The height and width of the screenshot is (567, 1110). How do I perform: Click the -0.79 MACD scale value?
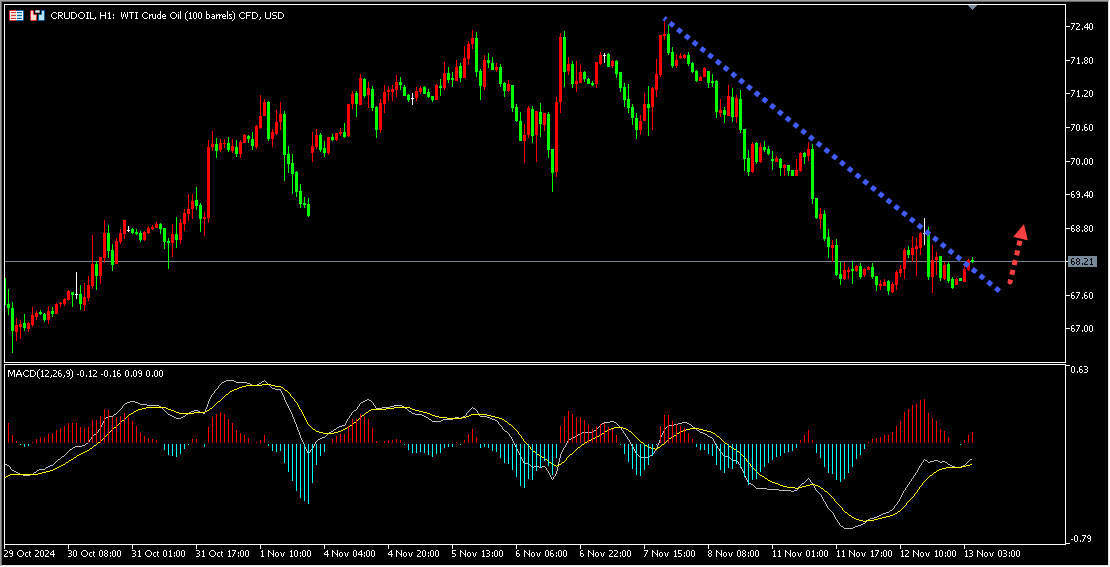coord(1079,539)
